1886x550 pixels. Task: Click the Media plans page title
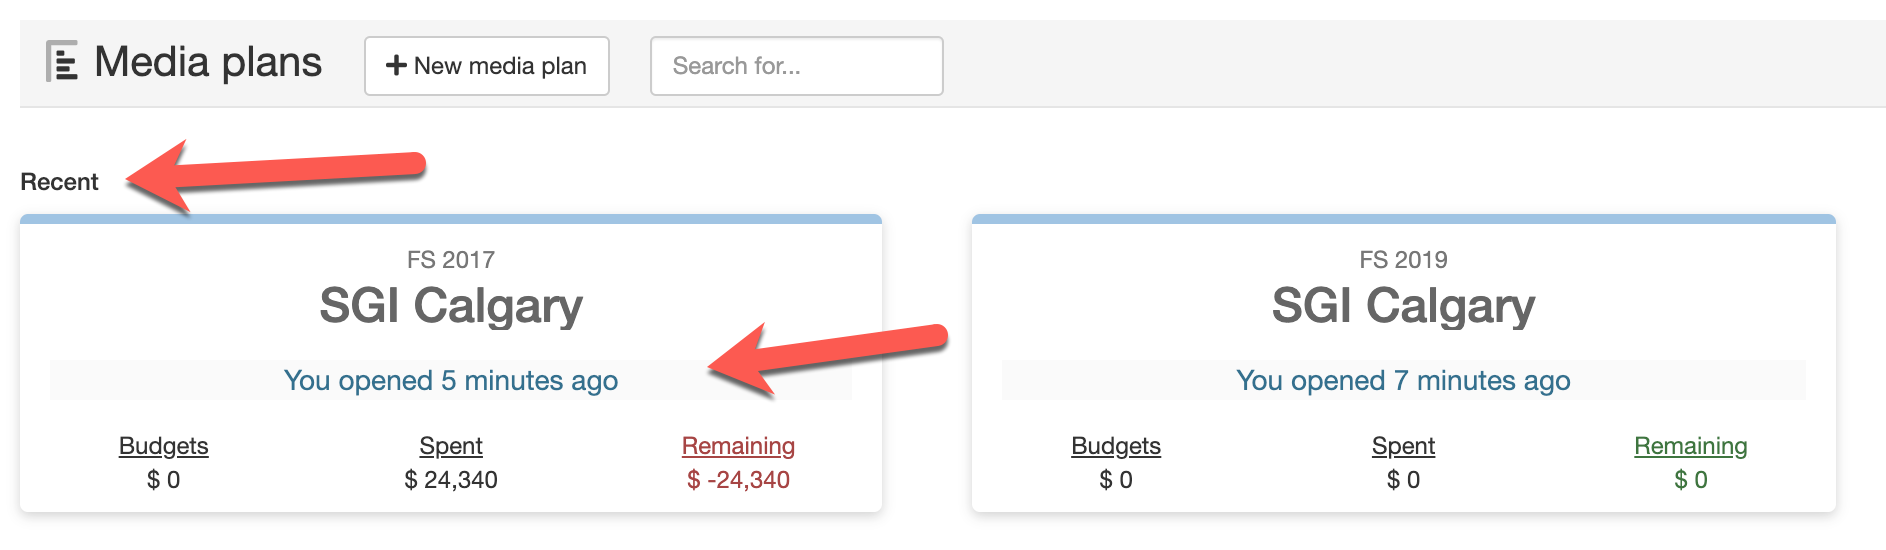[x=208, y=62]
